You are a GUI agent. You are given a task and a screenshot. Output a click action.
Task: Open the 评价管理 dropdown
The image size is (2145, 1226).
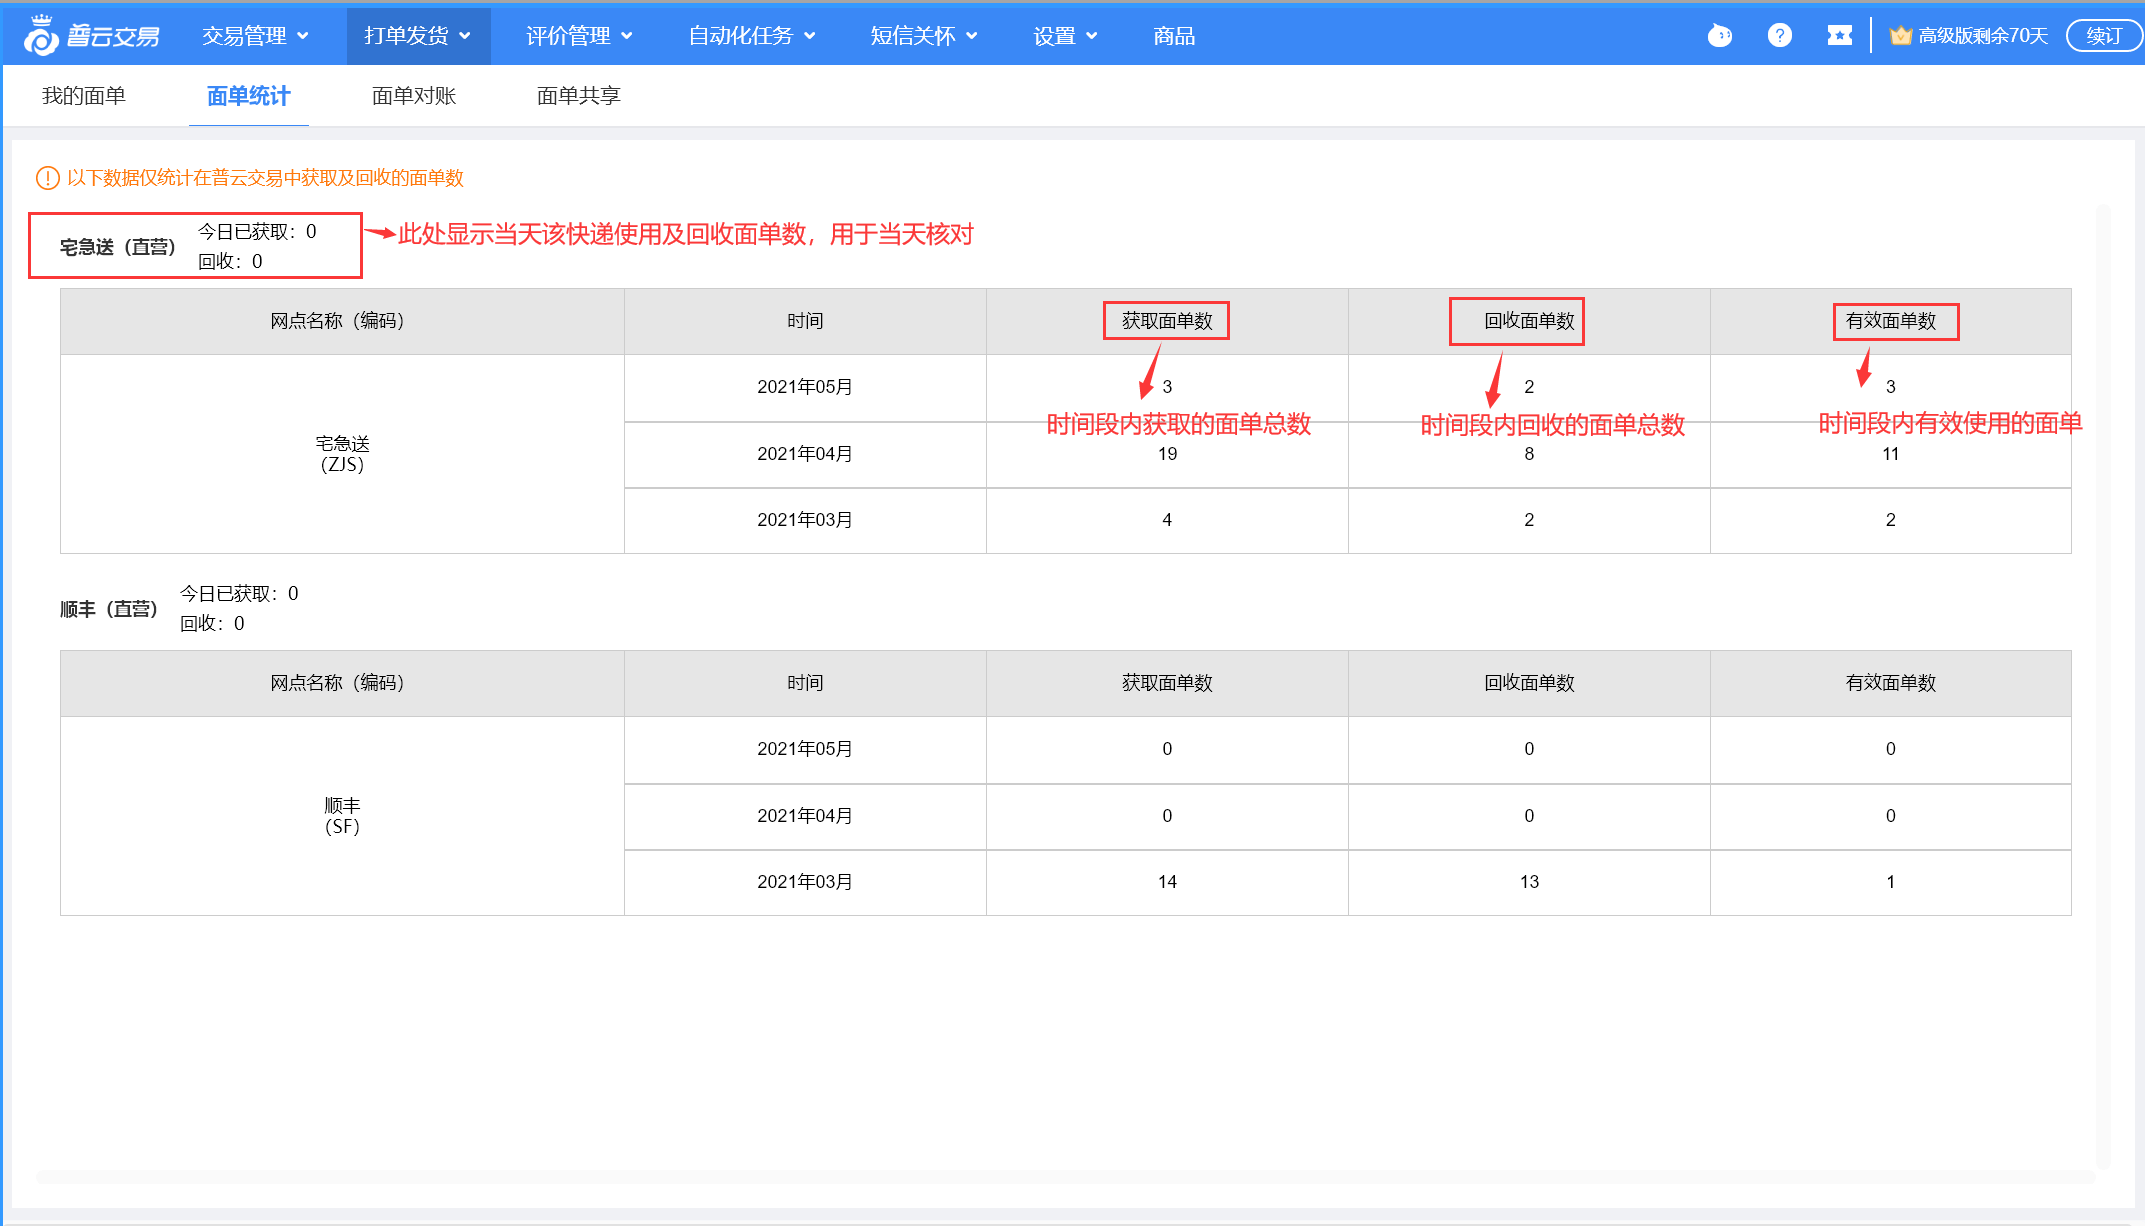tap(579, 36)
